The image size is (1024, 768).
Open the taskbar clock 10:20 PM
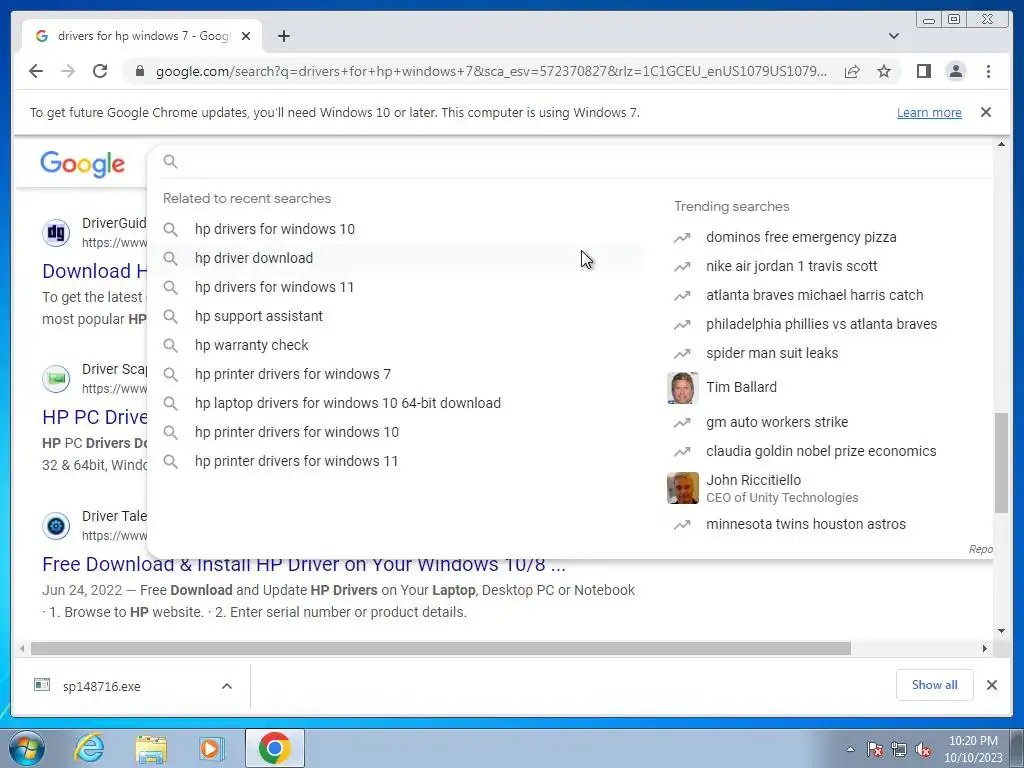(973, 749)
